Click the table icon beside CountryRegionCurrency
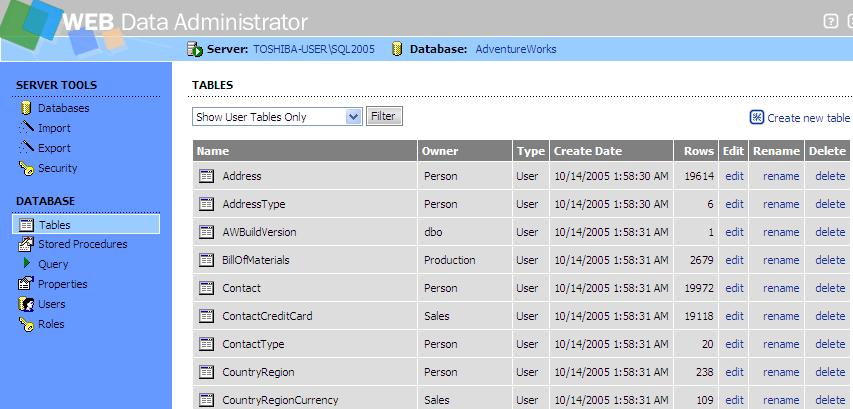853x409 pixels. (206, 400)
